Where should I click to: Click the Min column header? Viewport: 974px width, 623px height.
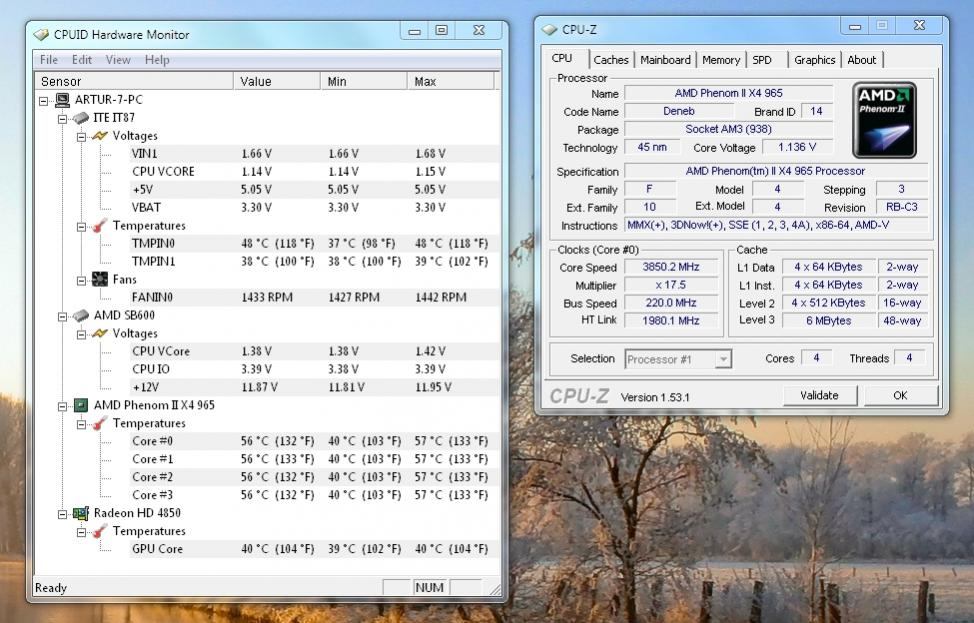[364, 81]
